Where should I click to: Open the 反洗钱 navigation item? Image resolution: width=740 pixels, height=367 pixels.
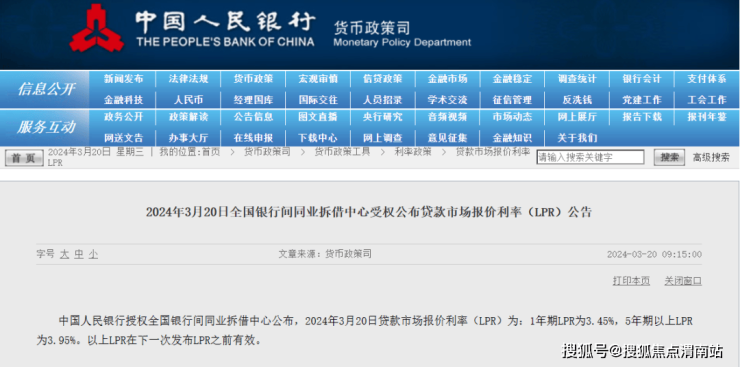coord(577,100)
